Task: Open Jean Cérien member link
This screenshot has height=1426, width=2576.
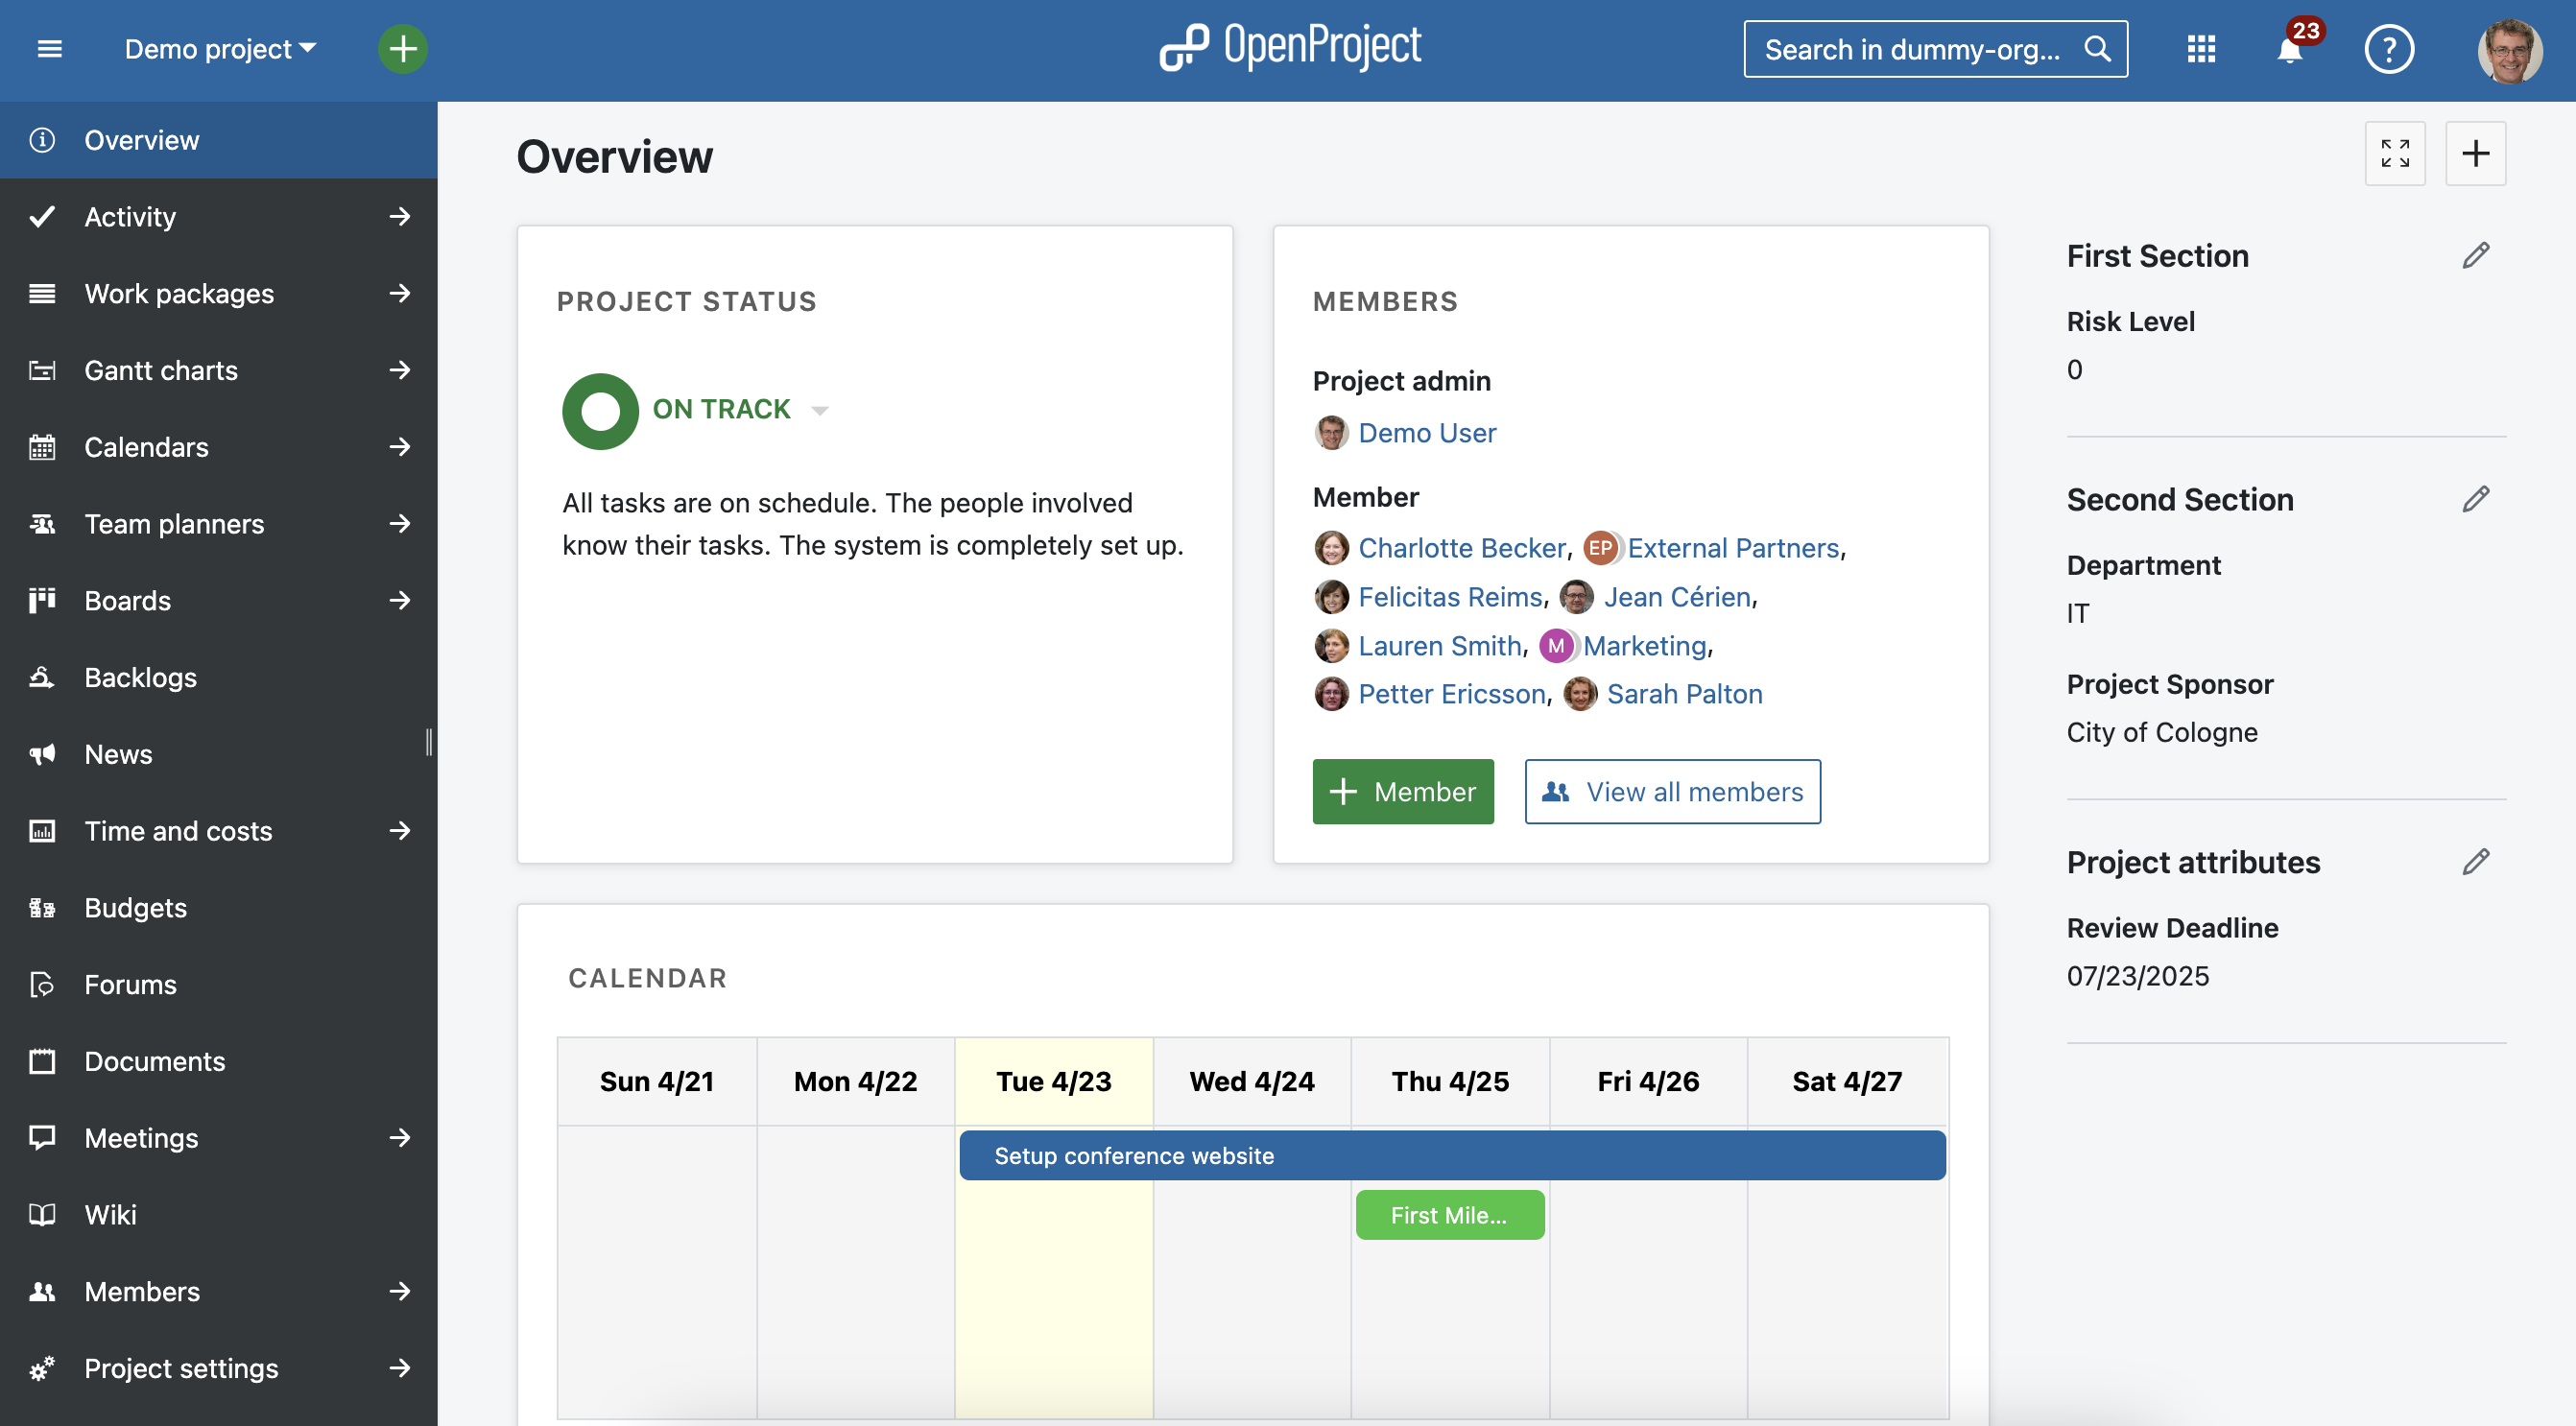Action: 1678,597
